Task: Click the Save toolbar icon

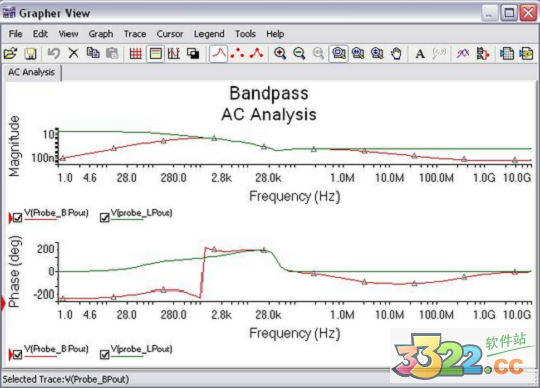Action: [x=30, y=54]
